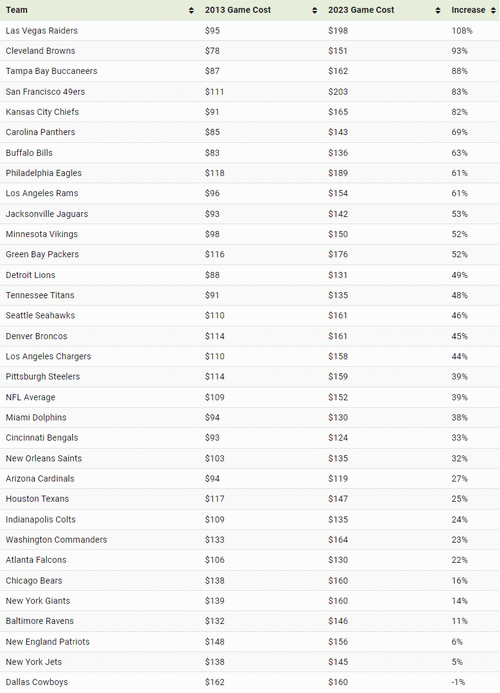Click the Team column header
Image resolution: width=500 pixels, height=693 pixels.
click(16, 10)
